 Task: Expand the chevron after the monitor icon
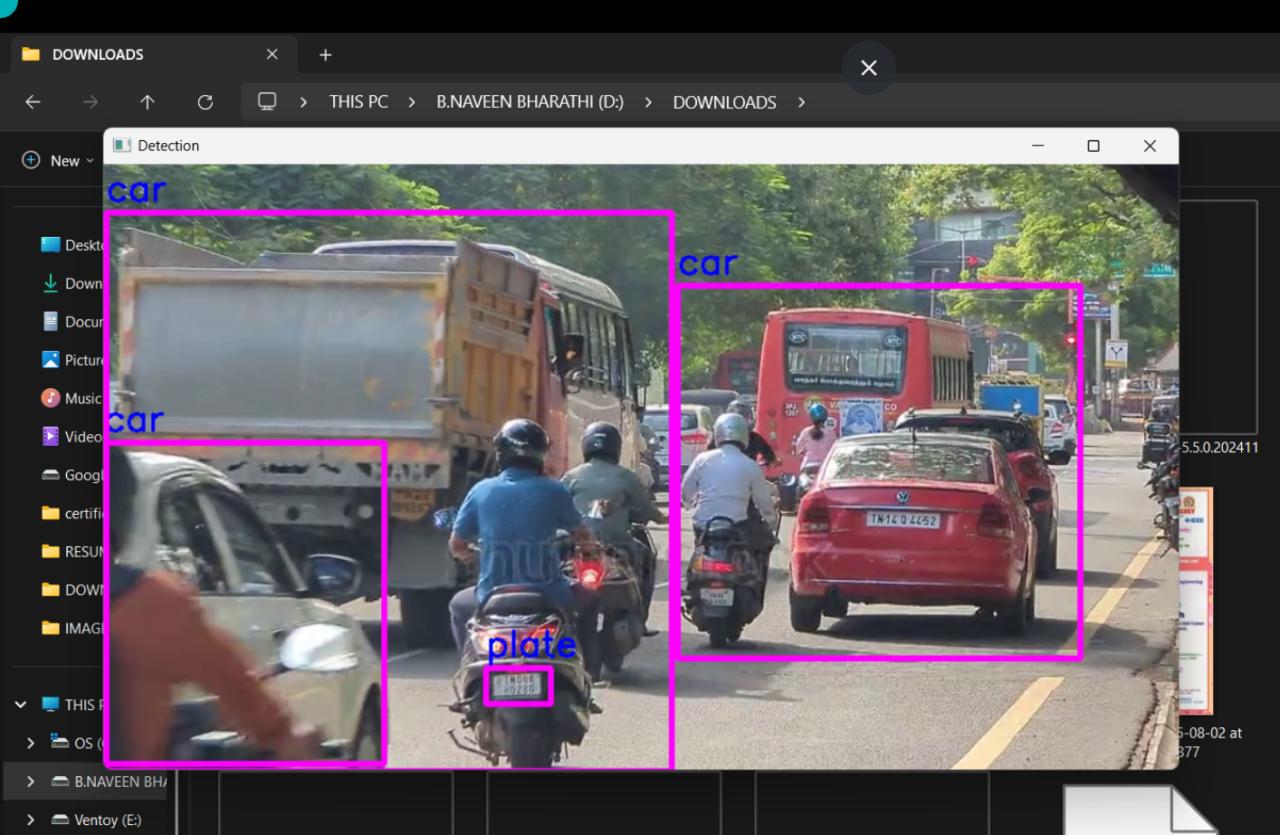303,102
